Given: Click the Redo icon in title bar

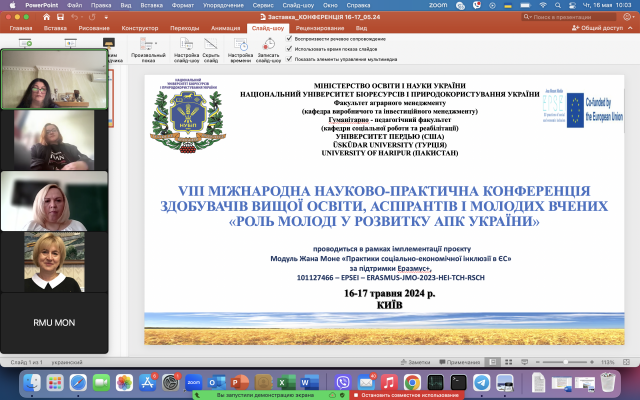Looking at the screenshot, I should coord(92,17).
